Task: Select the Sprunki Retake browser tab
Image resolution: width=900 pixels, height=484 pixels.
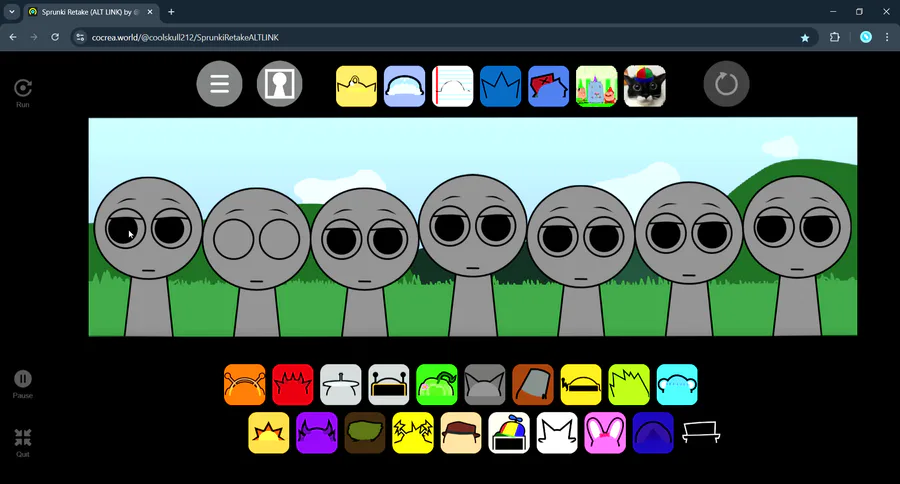Action: click(x=92, y=11)
